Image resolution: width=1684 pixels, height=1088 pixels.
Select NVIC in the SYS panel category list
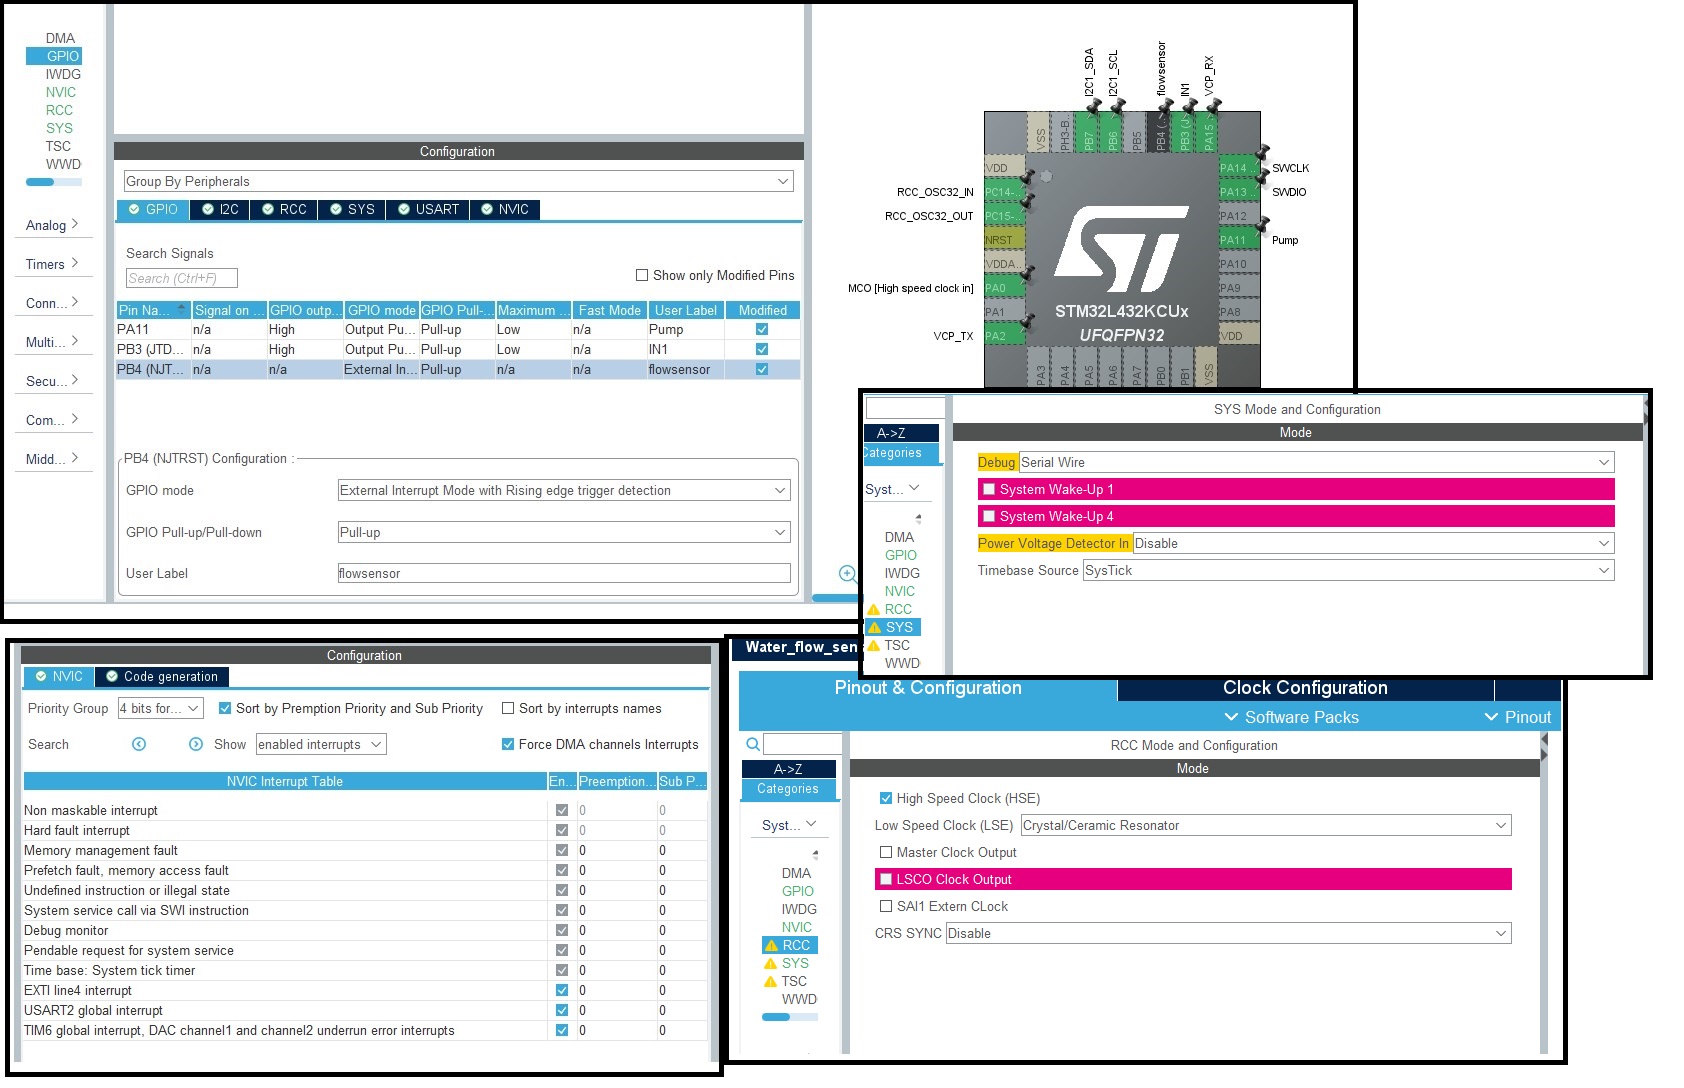click(899, 591)
